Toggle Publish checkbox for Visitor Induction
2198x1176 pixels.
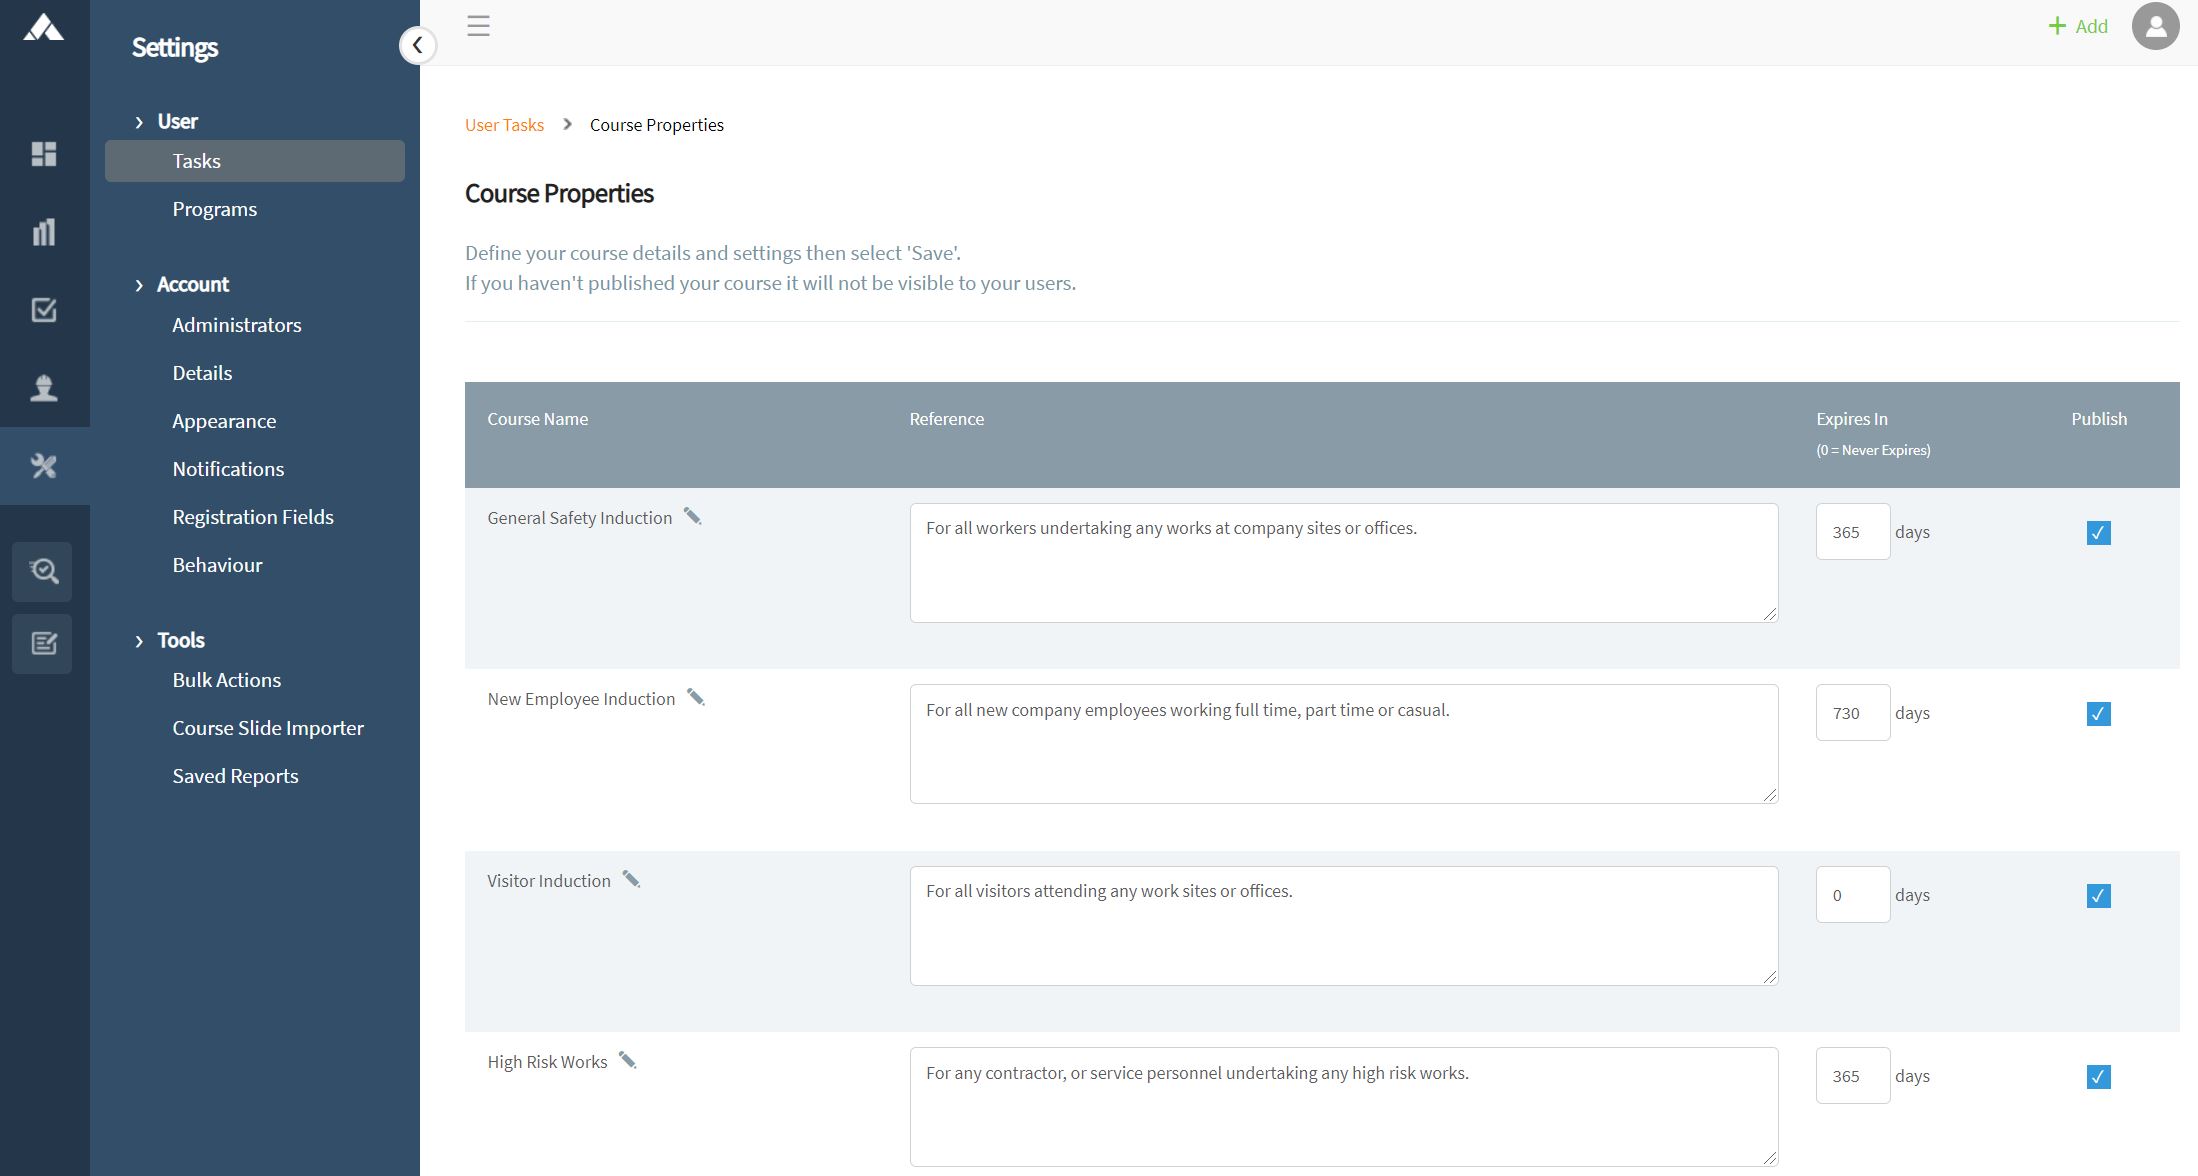[2098, 895]
